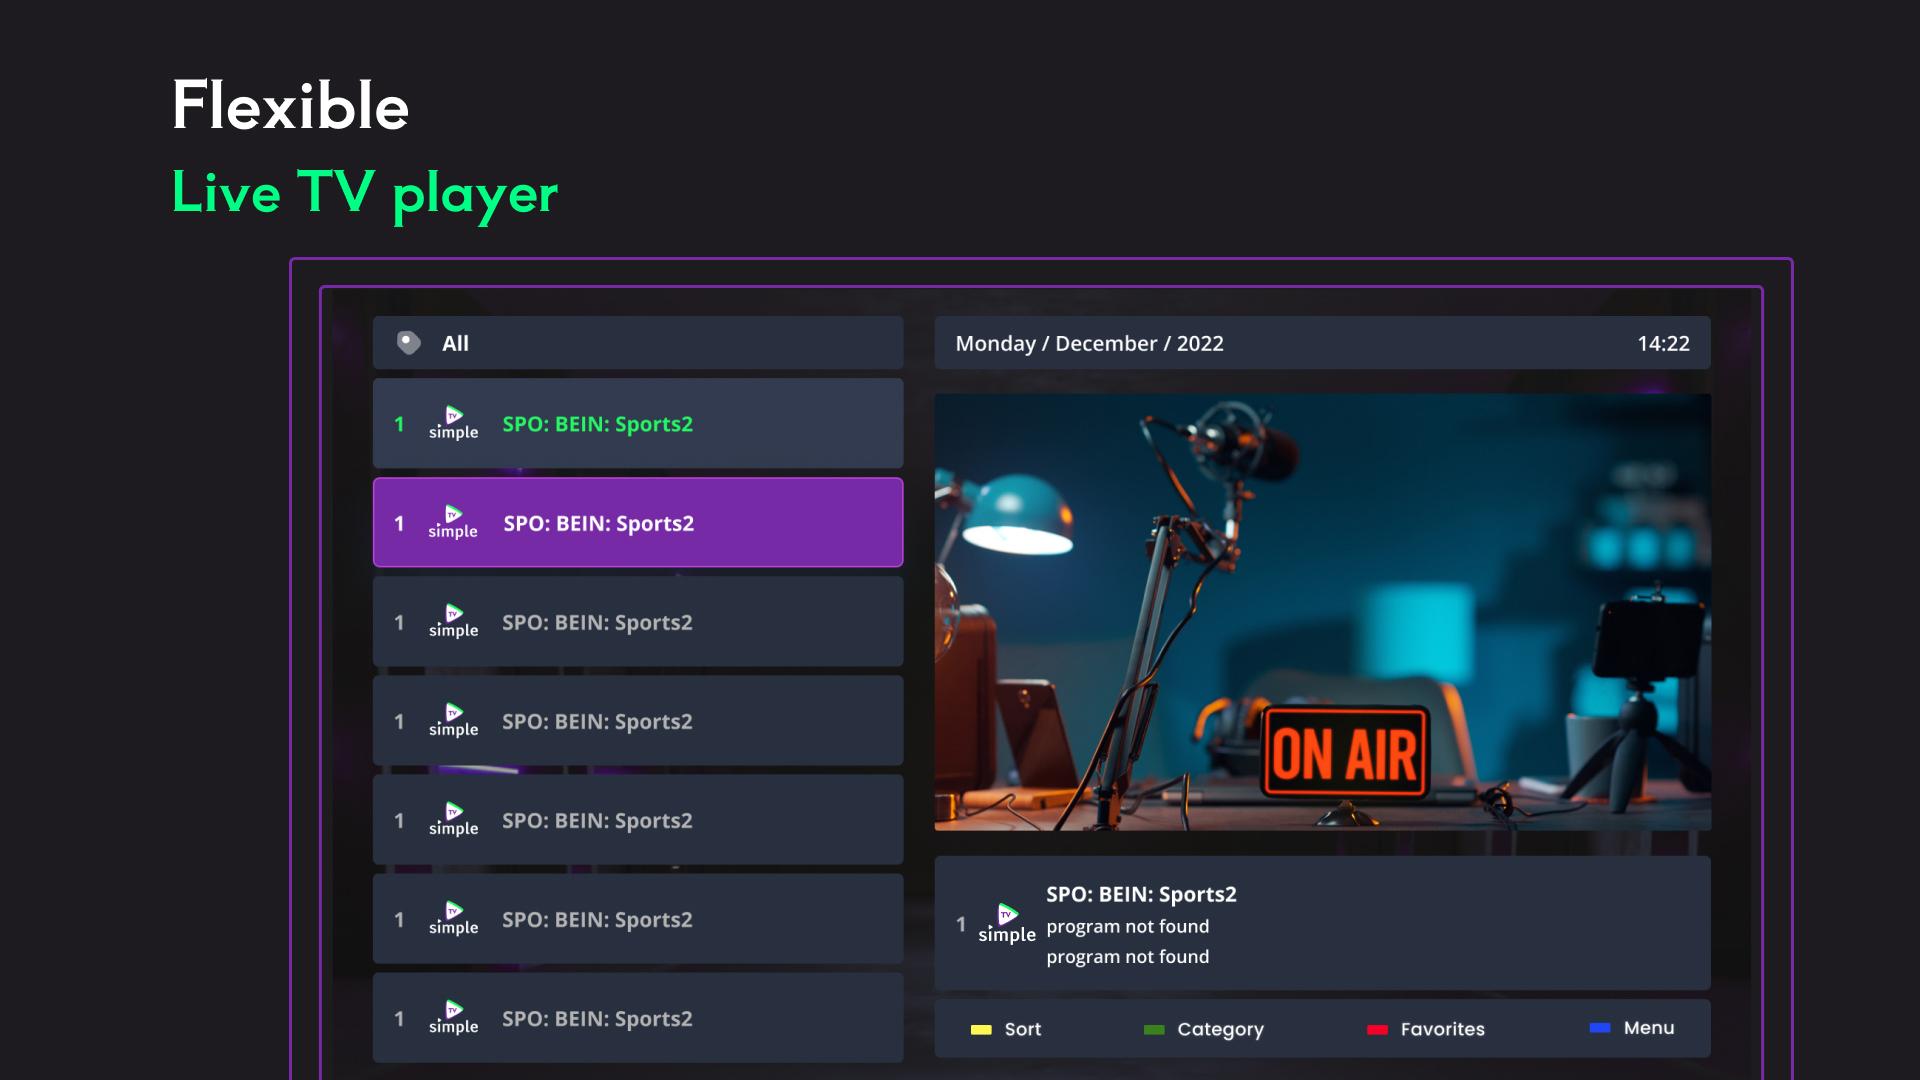Click the 'Flexible' heading

pos(290,106)
